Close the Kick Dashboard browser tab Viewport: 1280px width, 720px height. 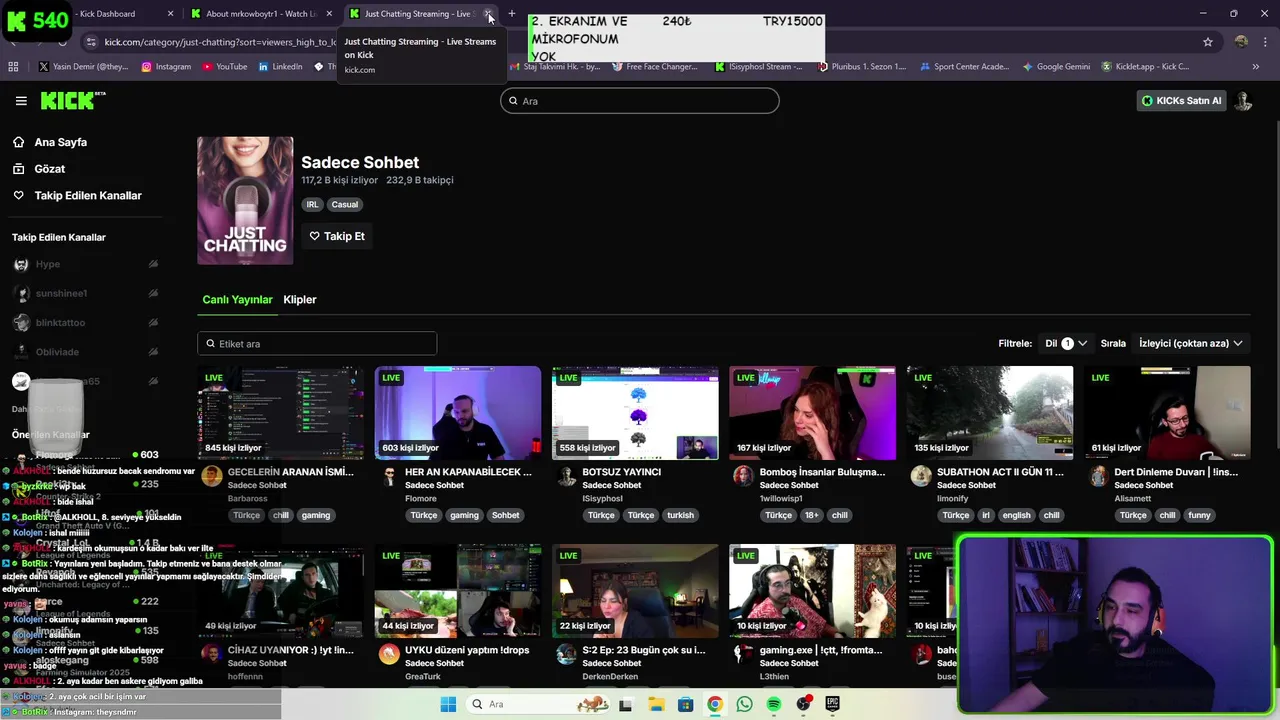coord(170,14)
